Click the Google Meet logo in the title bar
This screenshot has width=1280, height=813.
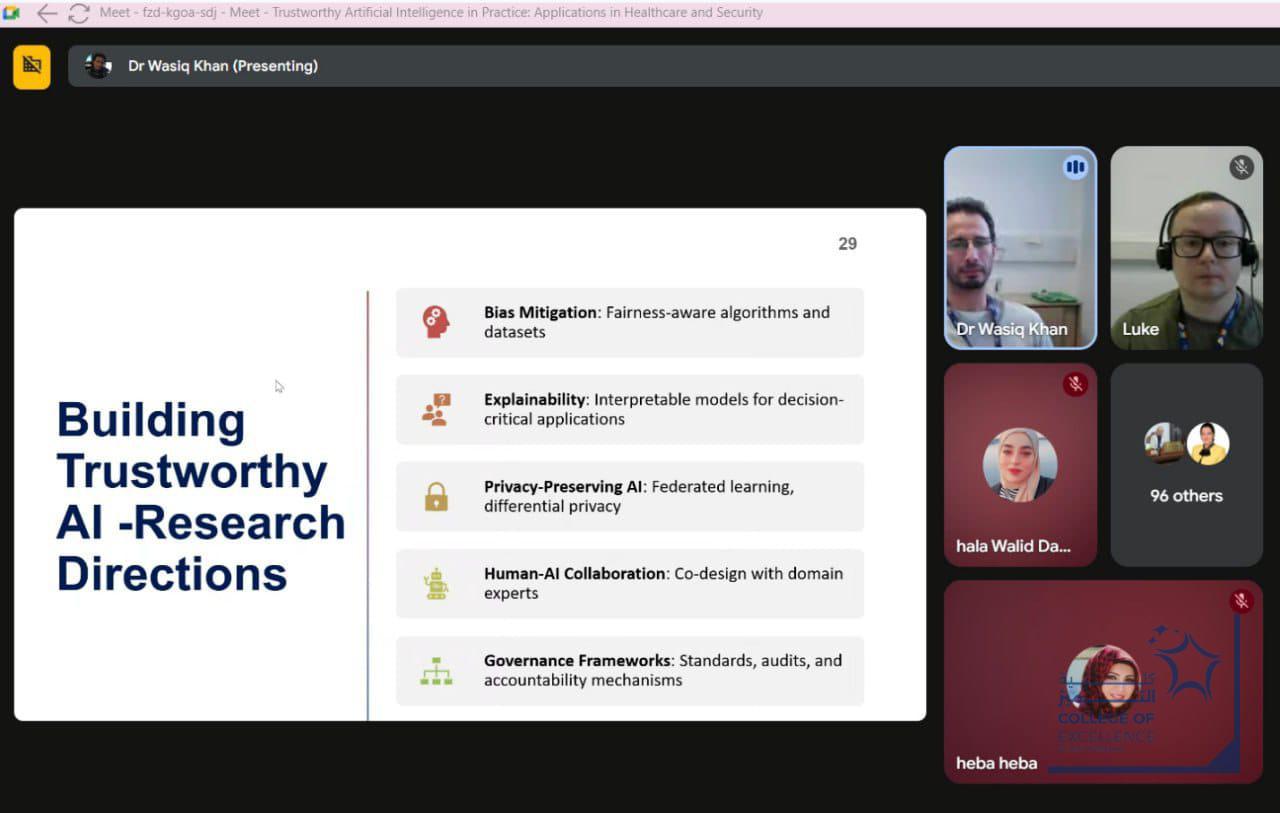click(12, 13)
